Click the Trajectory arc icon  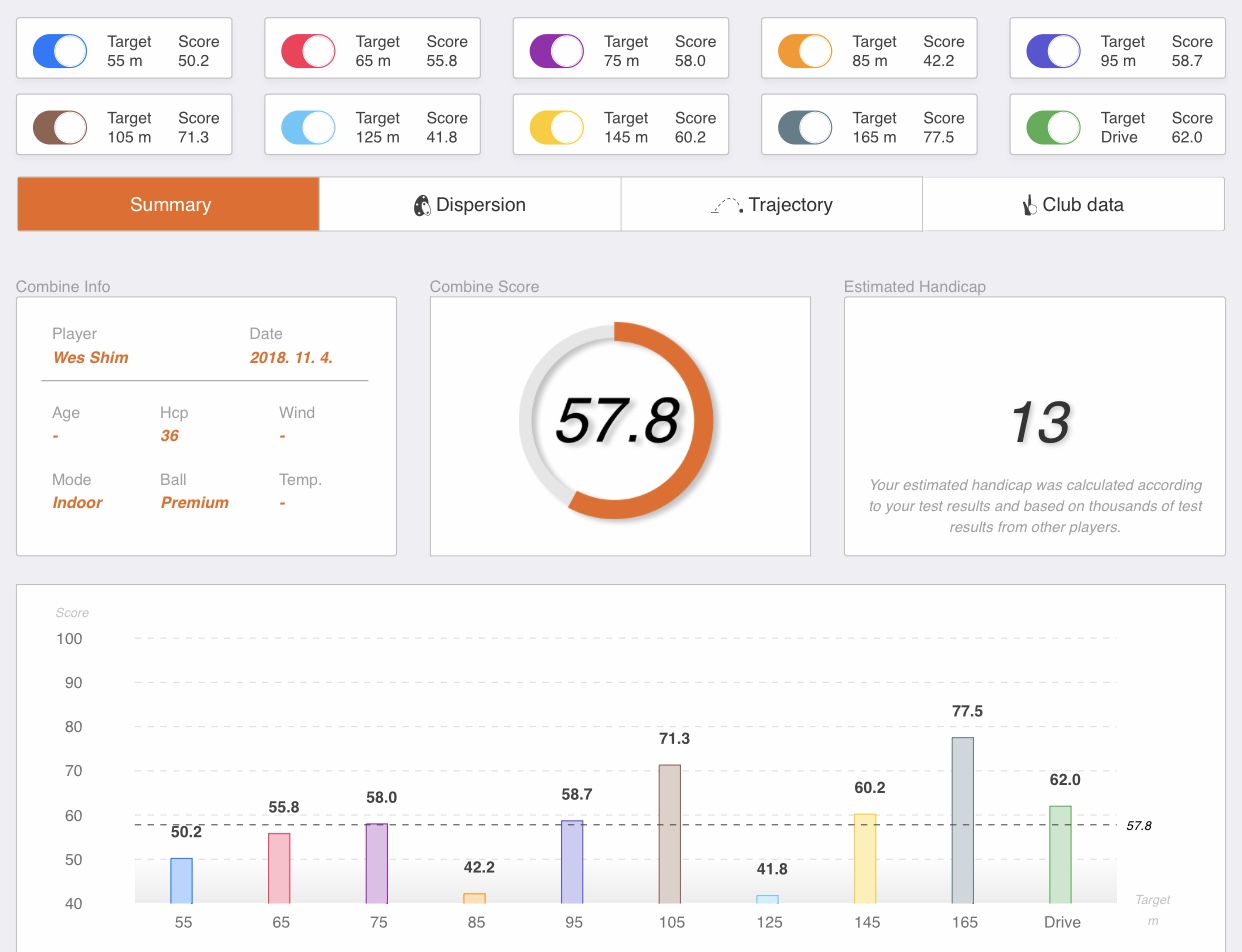726,206
